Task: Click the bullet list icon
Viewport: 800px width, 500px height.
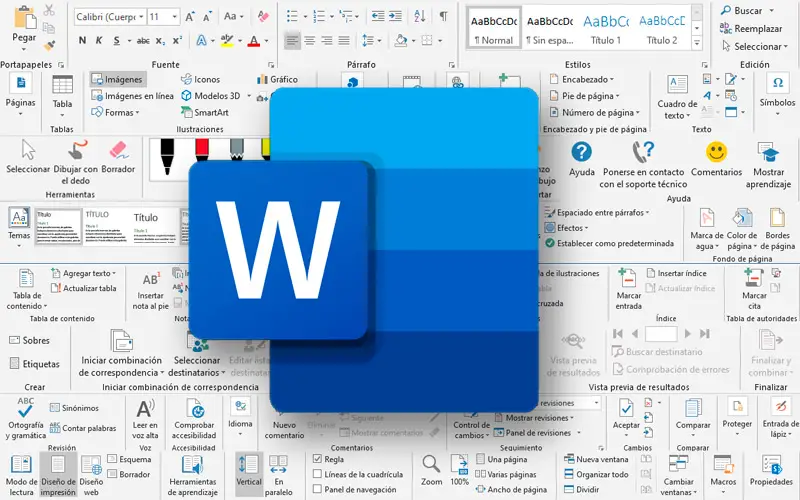Action: click(292, 16)
